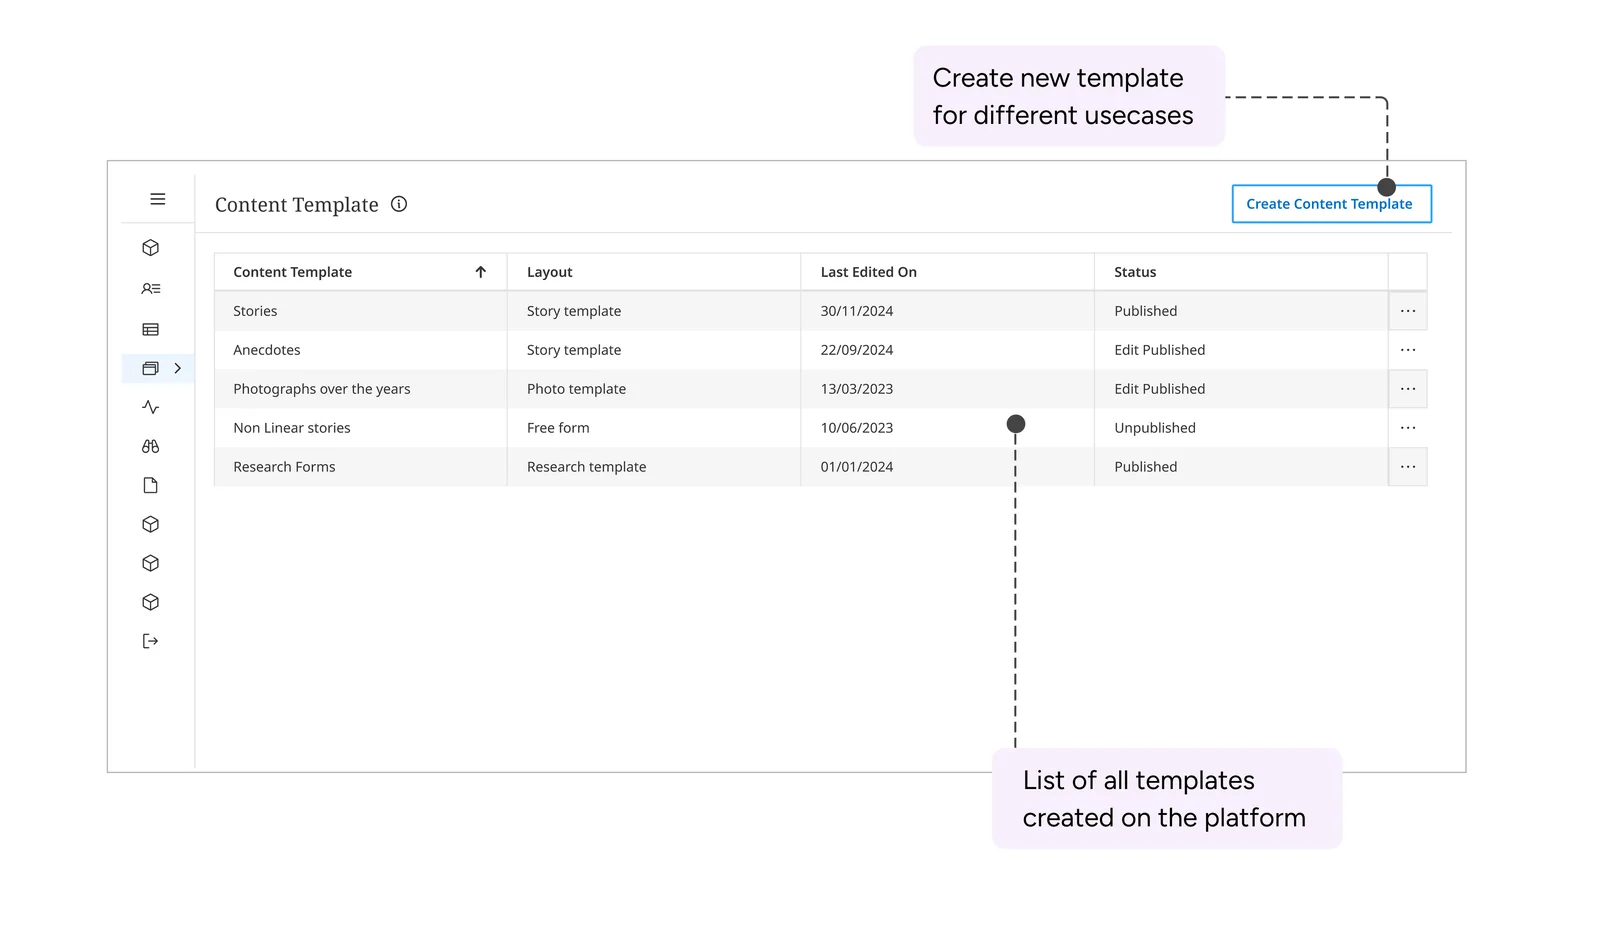Click the Unpublished status cell
The image size is (1600, 937).
[1155, 428]
